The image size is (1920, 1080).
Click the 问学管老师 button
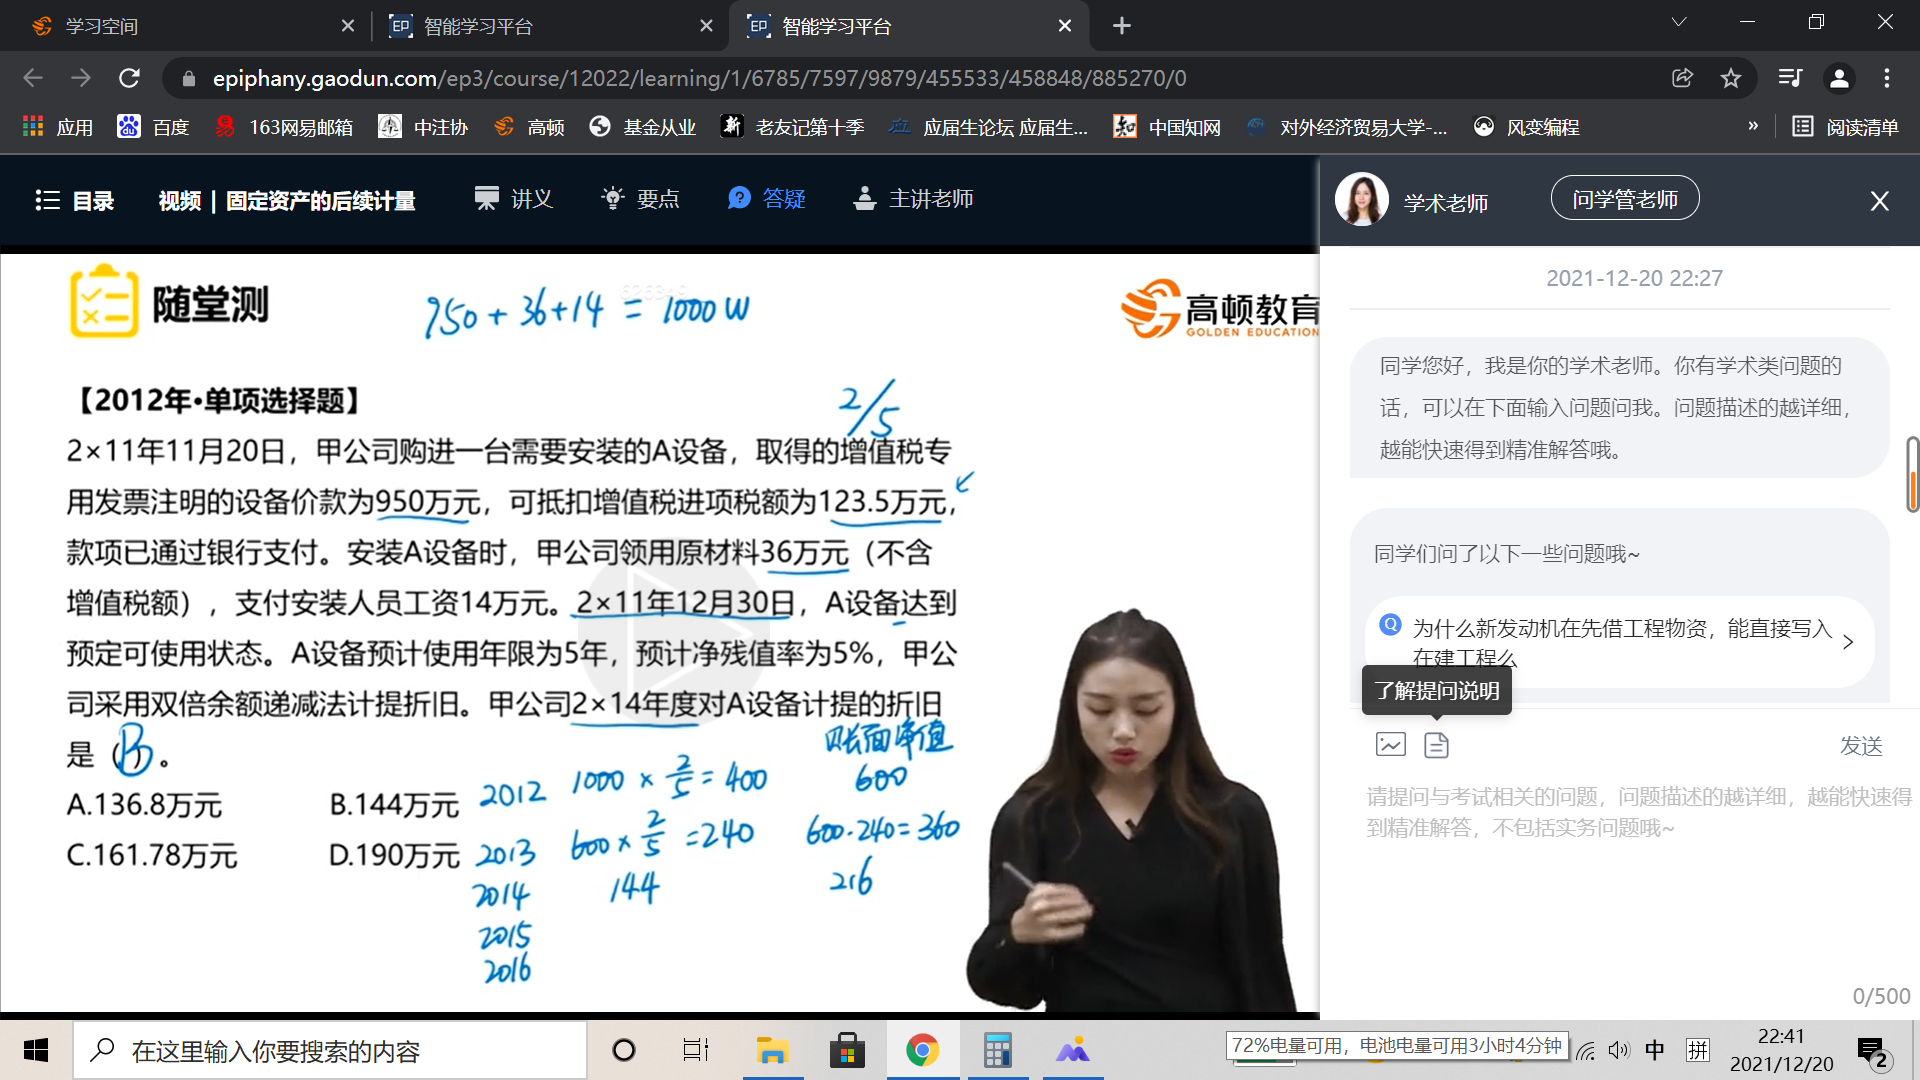coord(1624,199)
